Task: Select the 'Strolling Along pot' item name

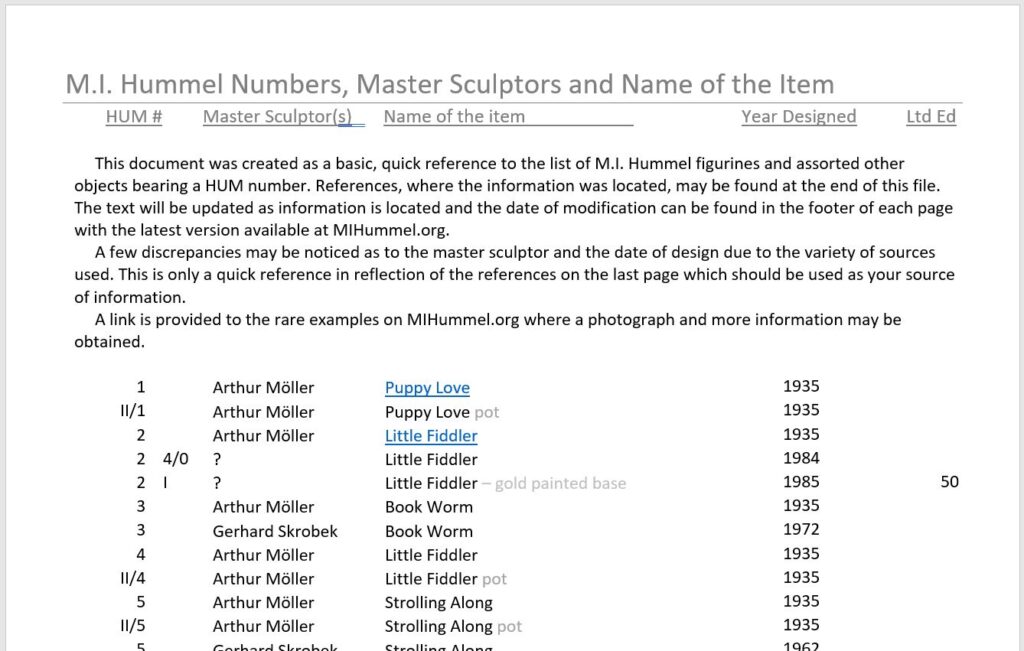Action: [x=453, y=627]
